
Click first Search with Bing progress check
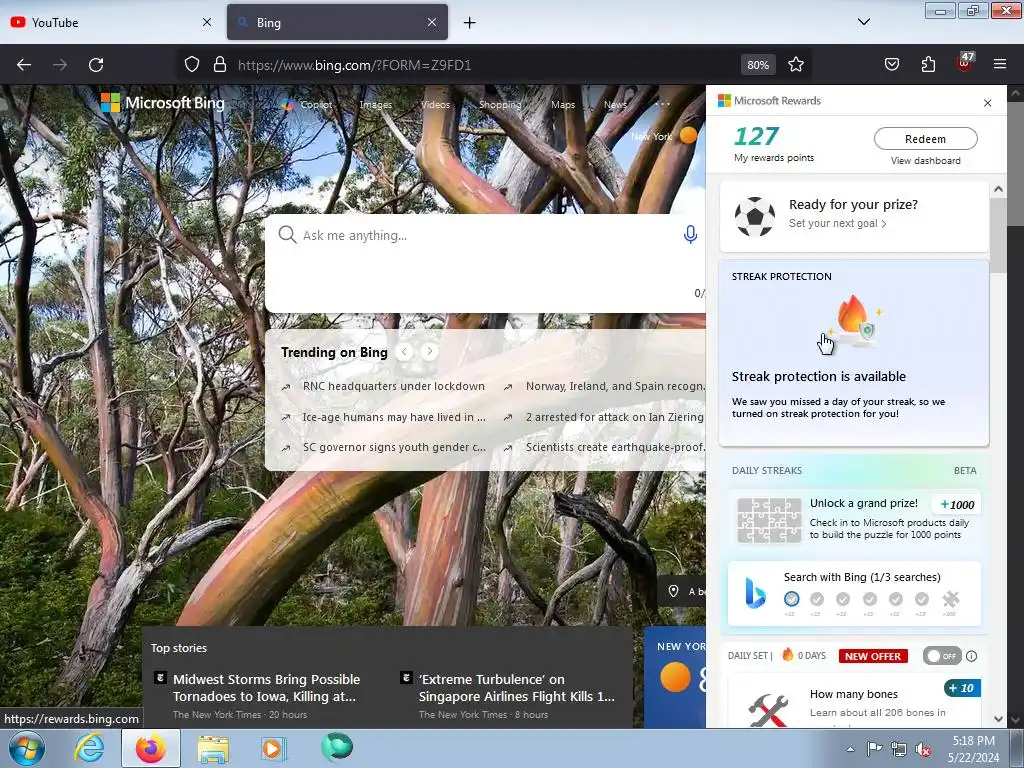[x=792, y=599]
